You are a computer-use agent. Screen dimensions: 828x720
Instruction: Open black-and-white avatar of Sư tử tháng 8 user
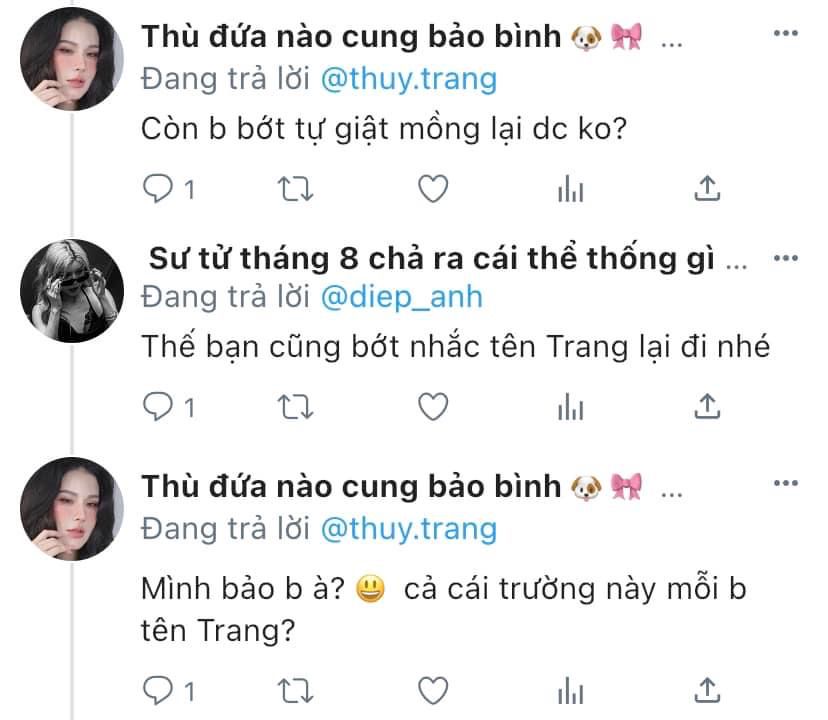click(x=72, y=291)
